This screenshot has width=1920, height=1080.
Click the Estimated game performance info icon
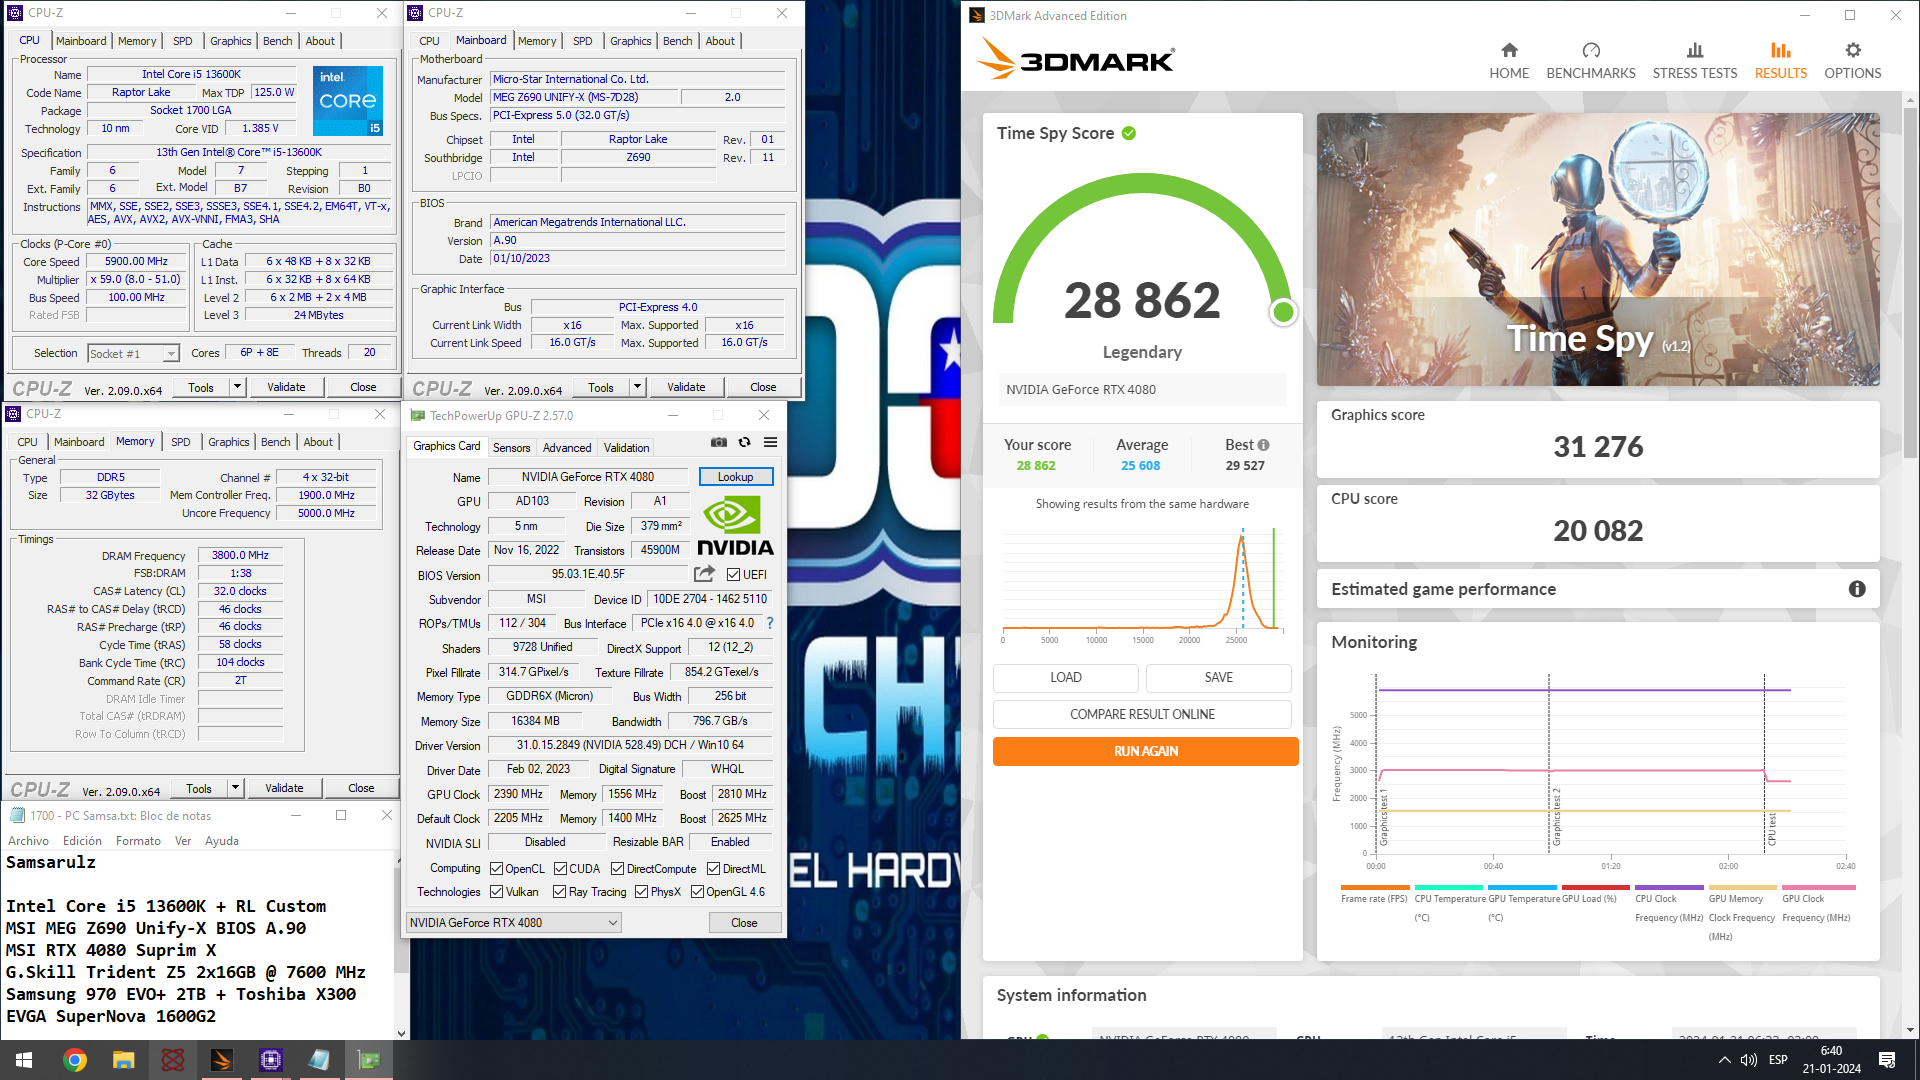(1857, 589)
